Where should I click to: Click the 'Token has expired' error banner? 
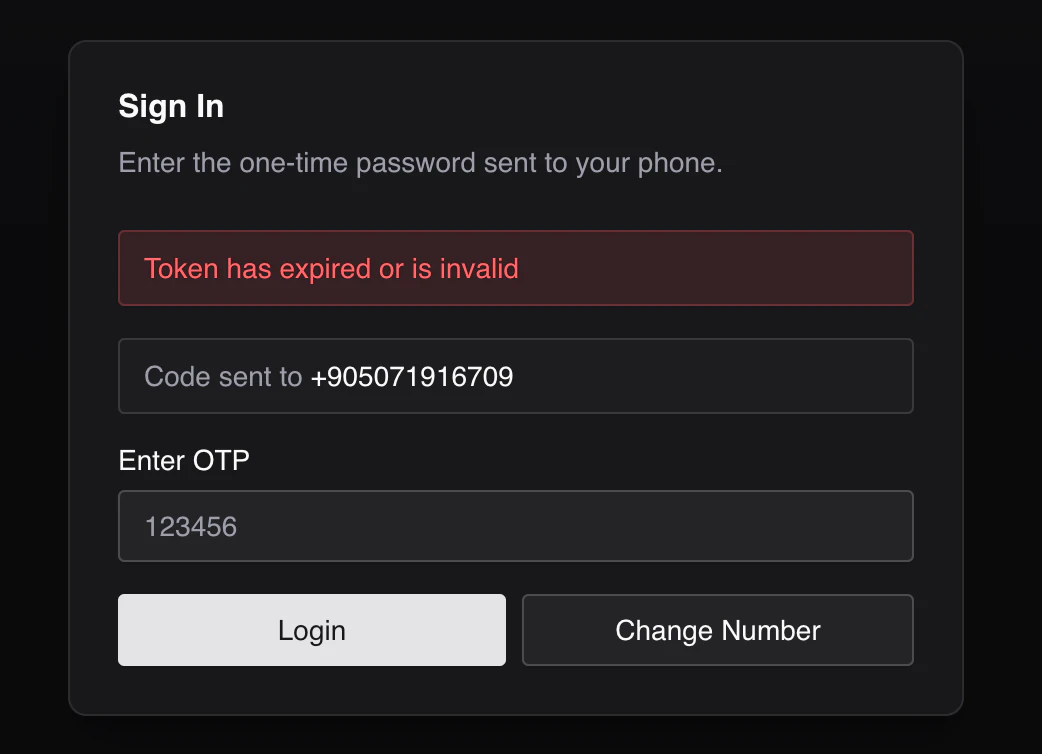(515, 268)
